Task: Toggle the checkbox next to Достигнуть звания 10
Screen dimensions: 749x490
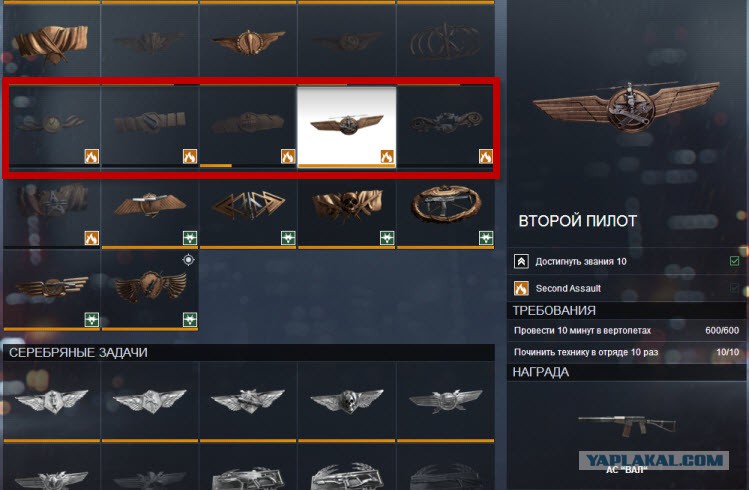Action: tap(734, 261)
